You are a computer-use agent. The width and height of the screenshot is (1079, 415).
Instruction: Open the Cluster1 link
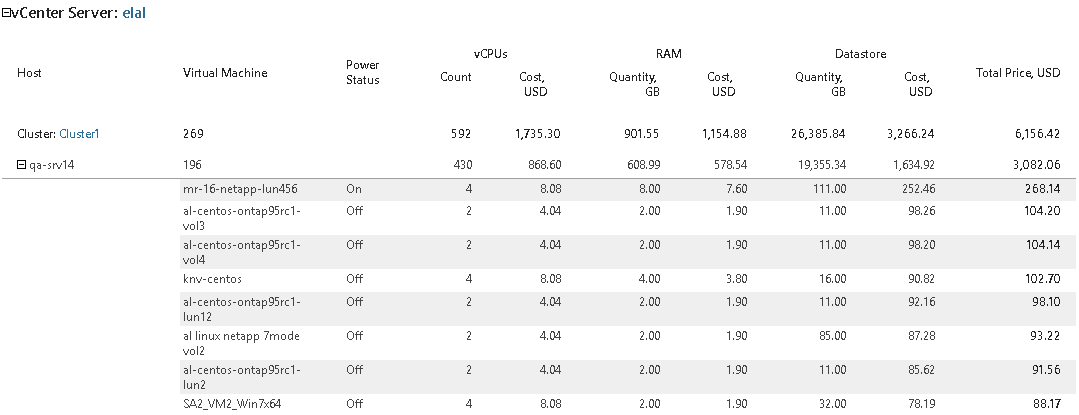(79, 134)
